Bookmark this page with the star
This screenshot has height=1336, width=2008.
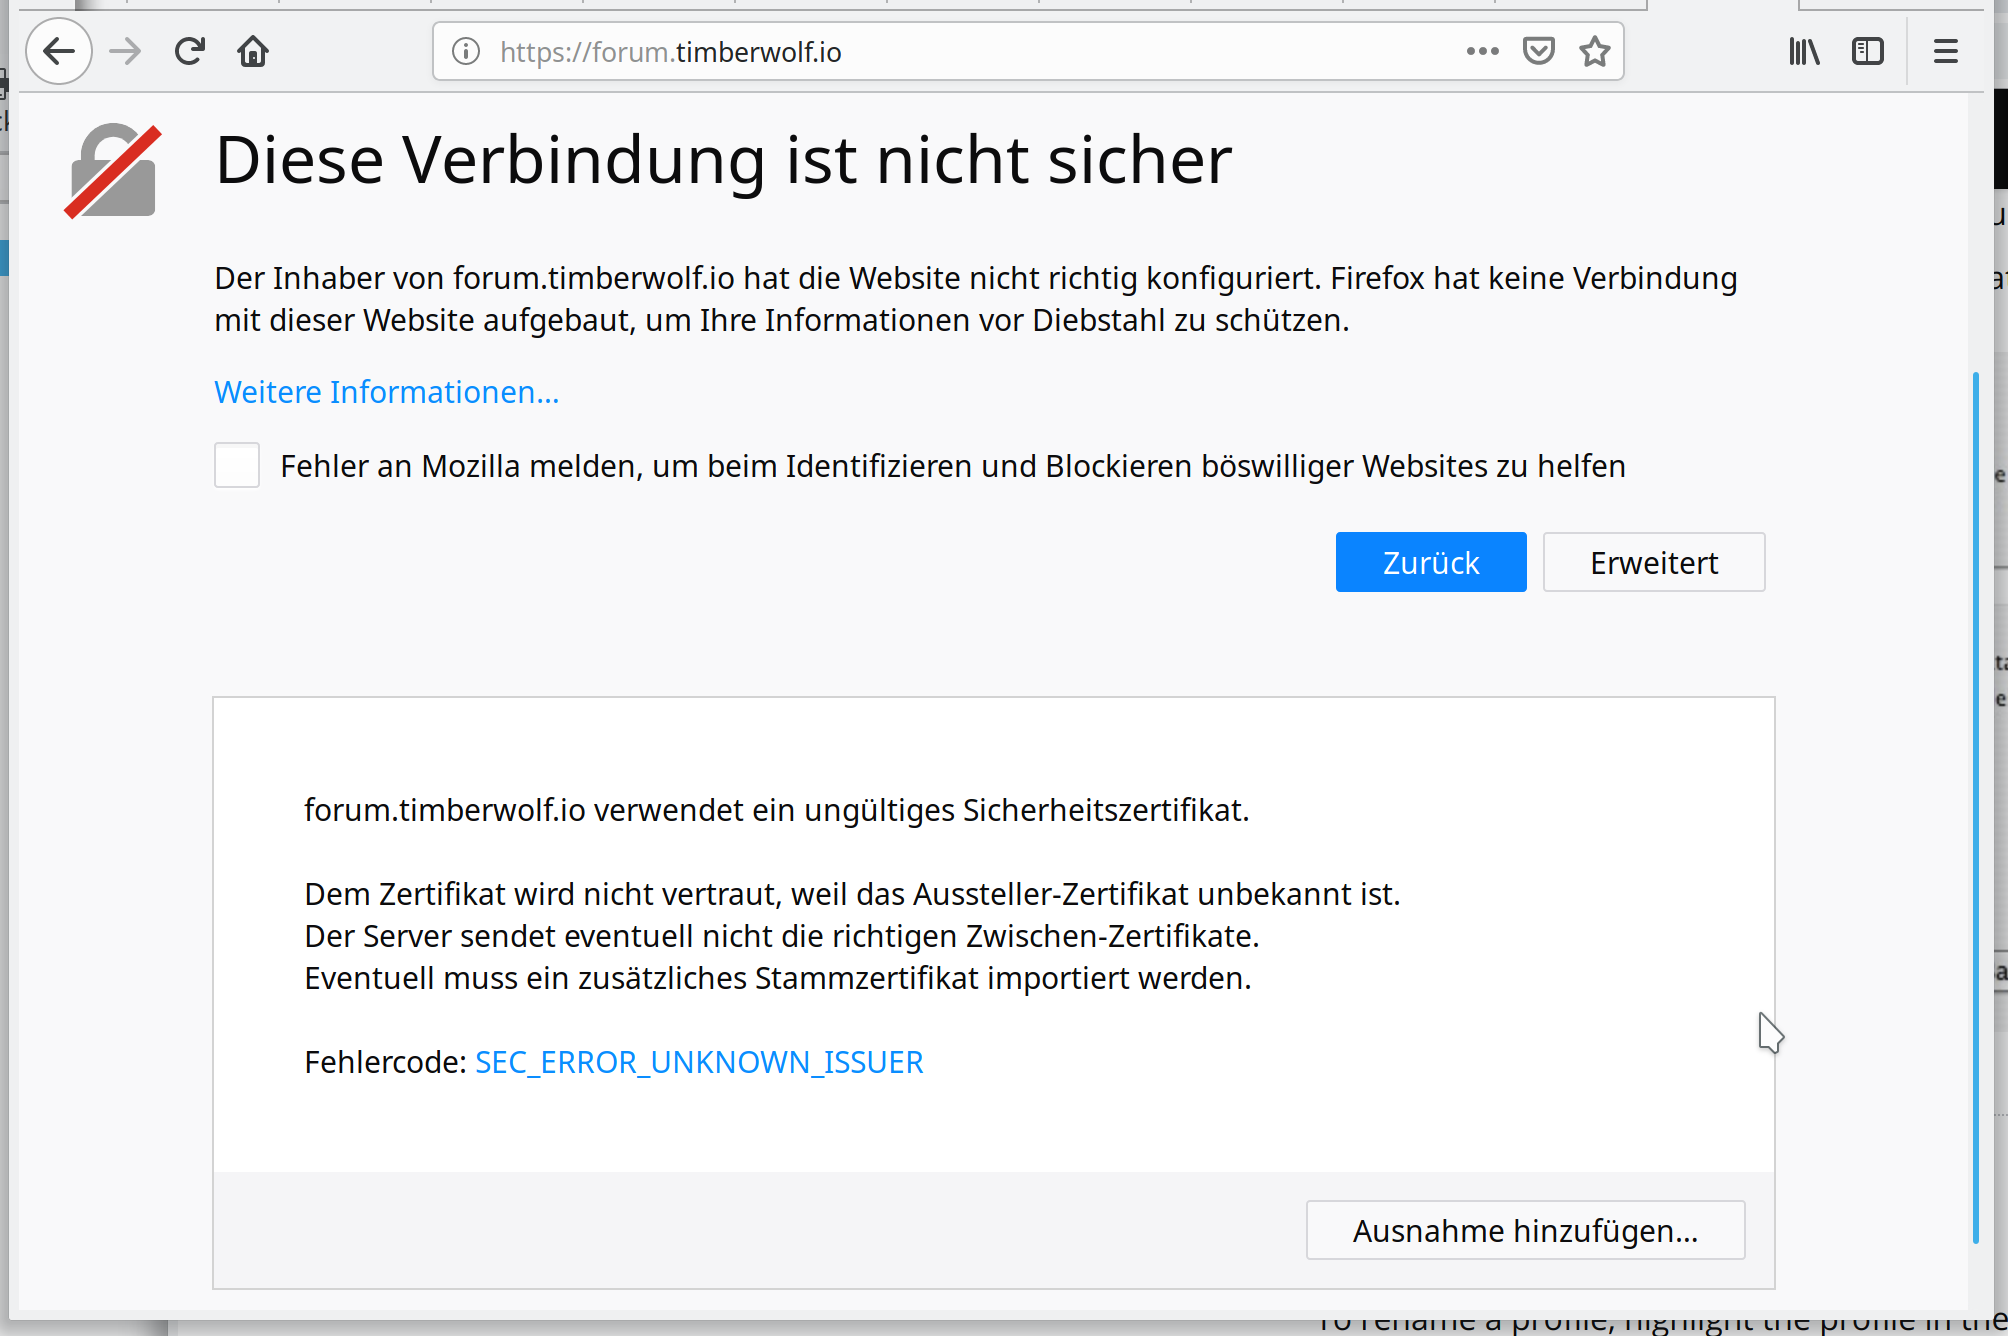pos(1595,51)
